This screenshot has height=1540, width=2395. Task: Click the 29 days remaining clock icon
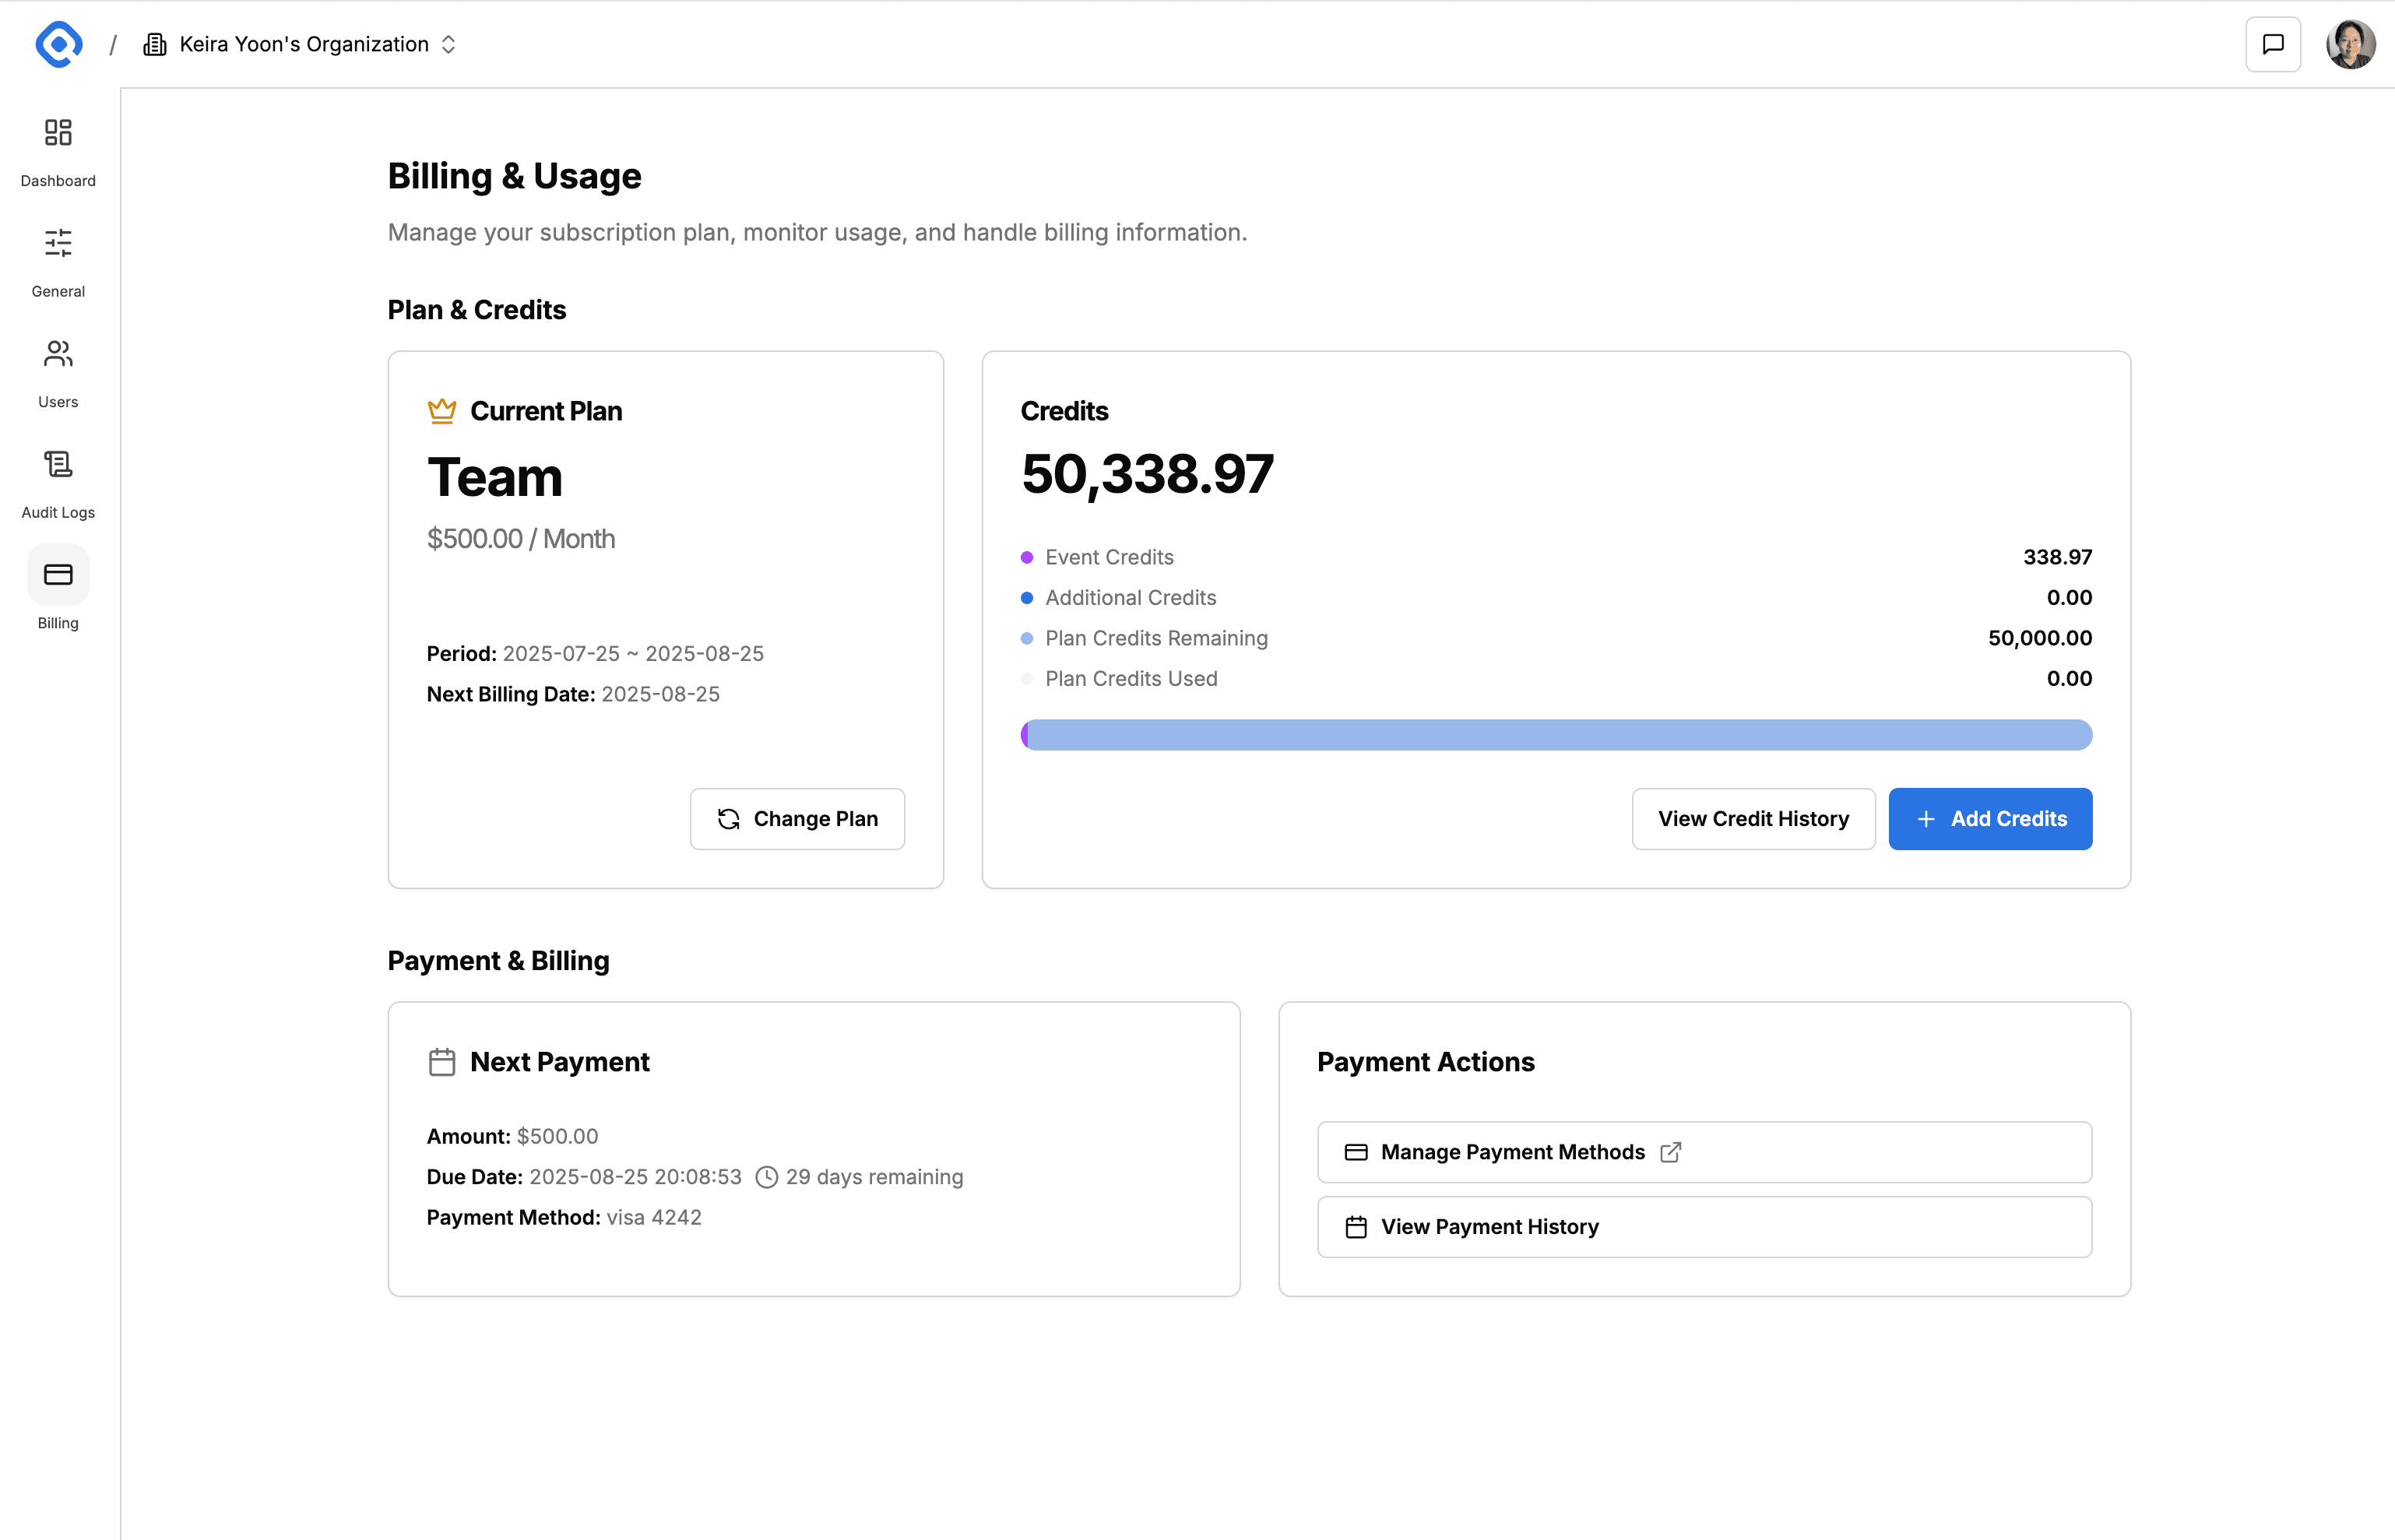[x=767, y=1177]
